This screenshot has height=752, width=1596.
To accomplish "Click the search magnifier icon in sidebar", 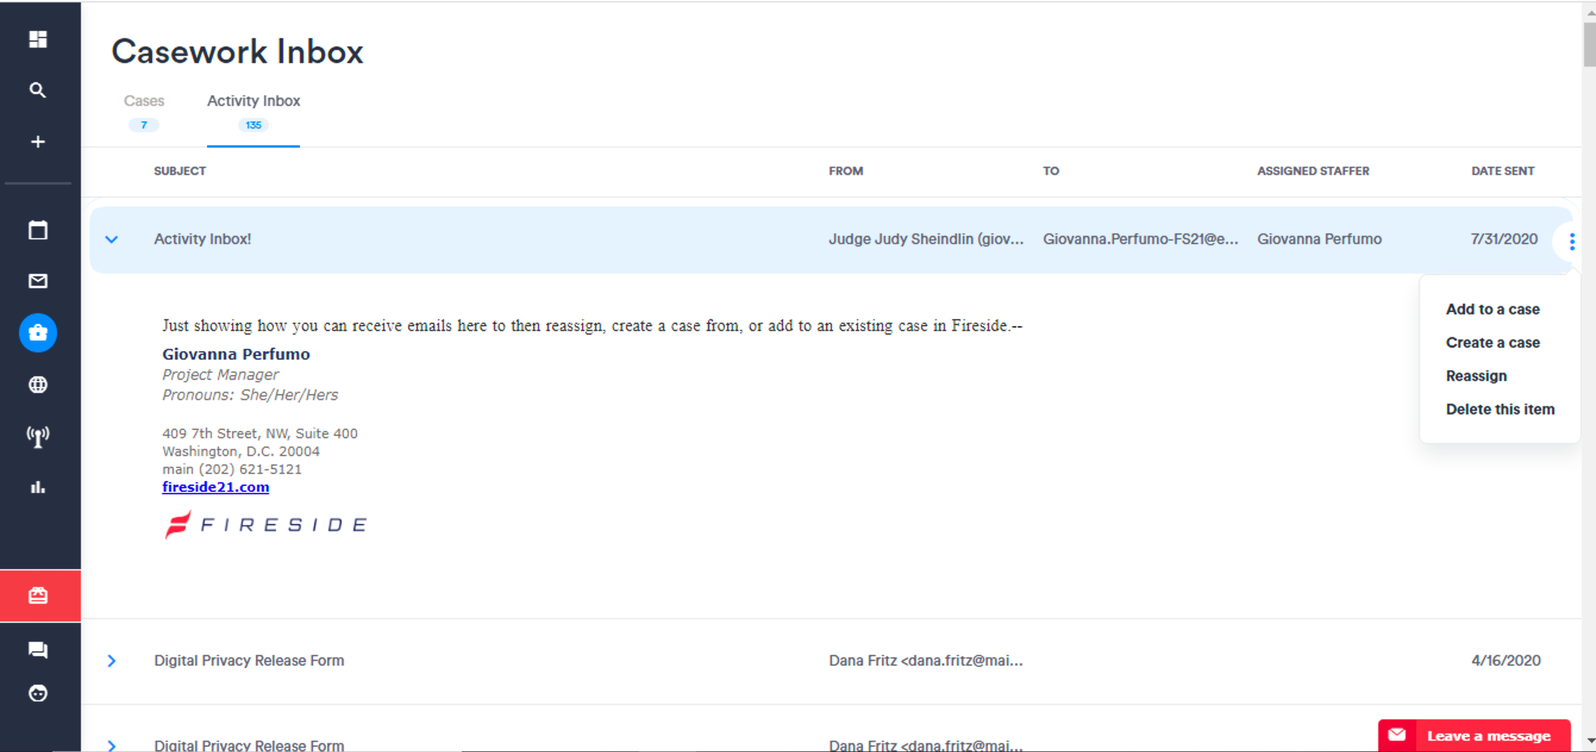I will [x=38, y=90].
